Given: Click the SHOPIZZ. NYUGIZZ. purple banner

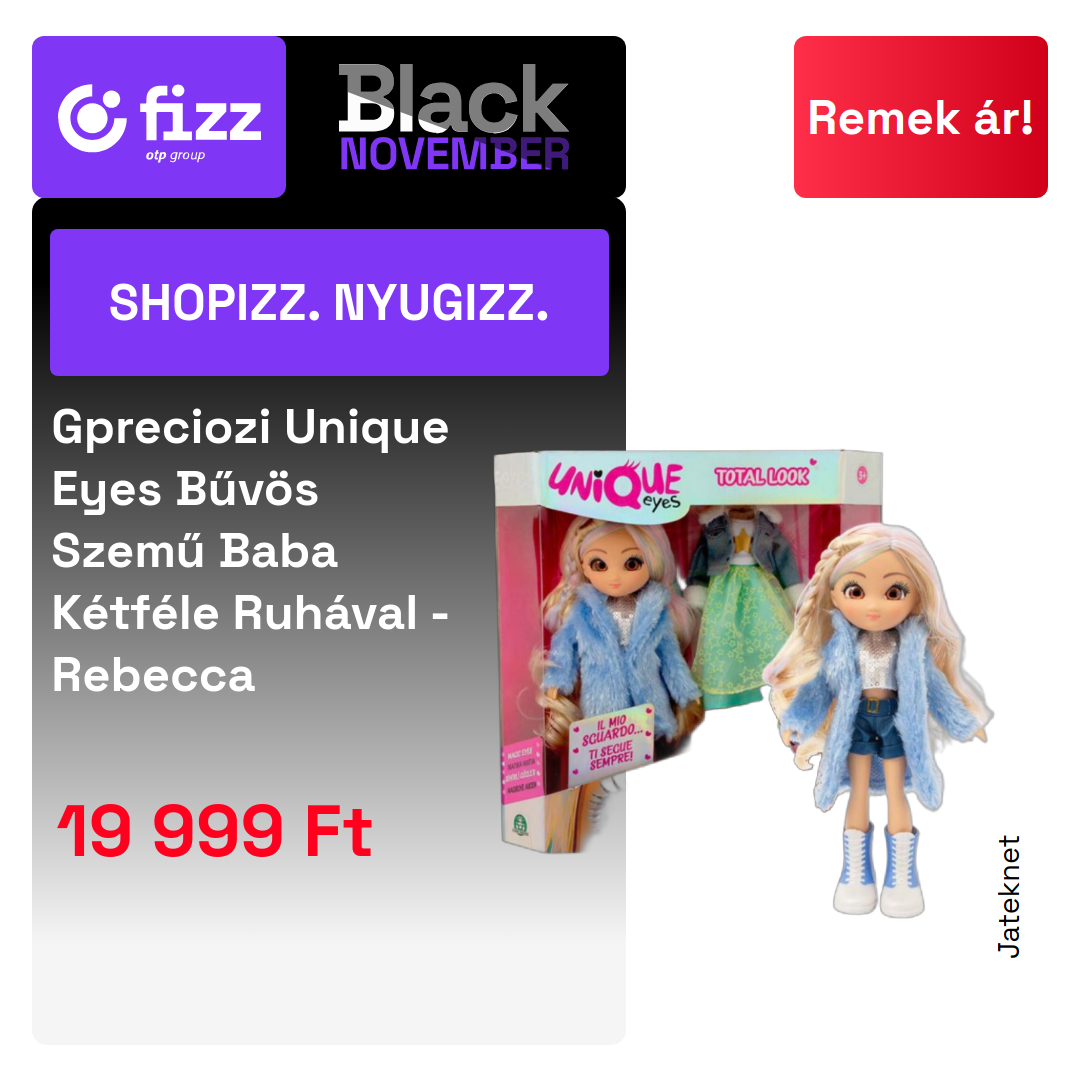Looking at the screenshot, I should coord(329,302).
